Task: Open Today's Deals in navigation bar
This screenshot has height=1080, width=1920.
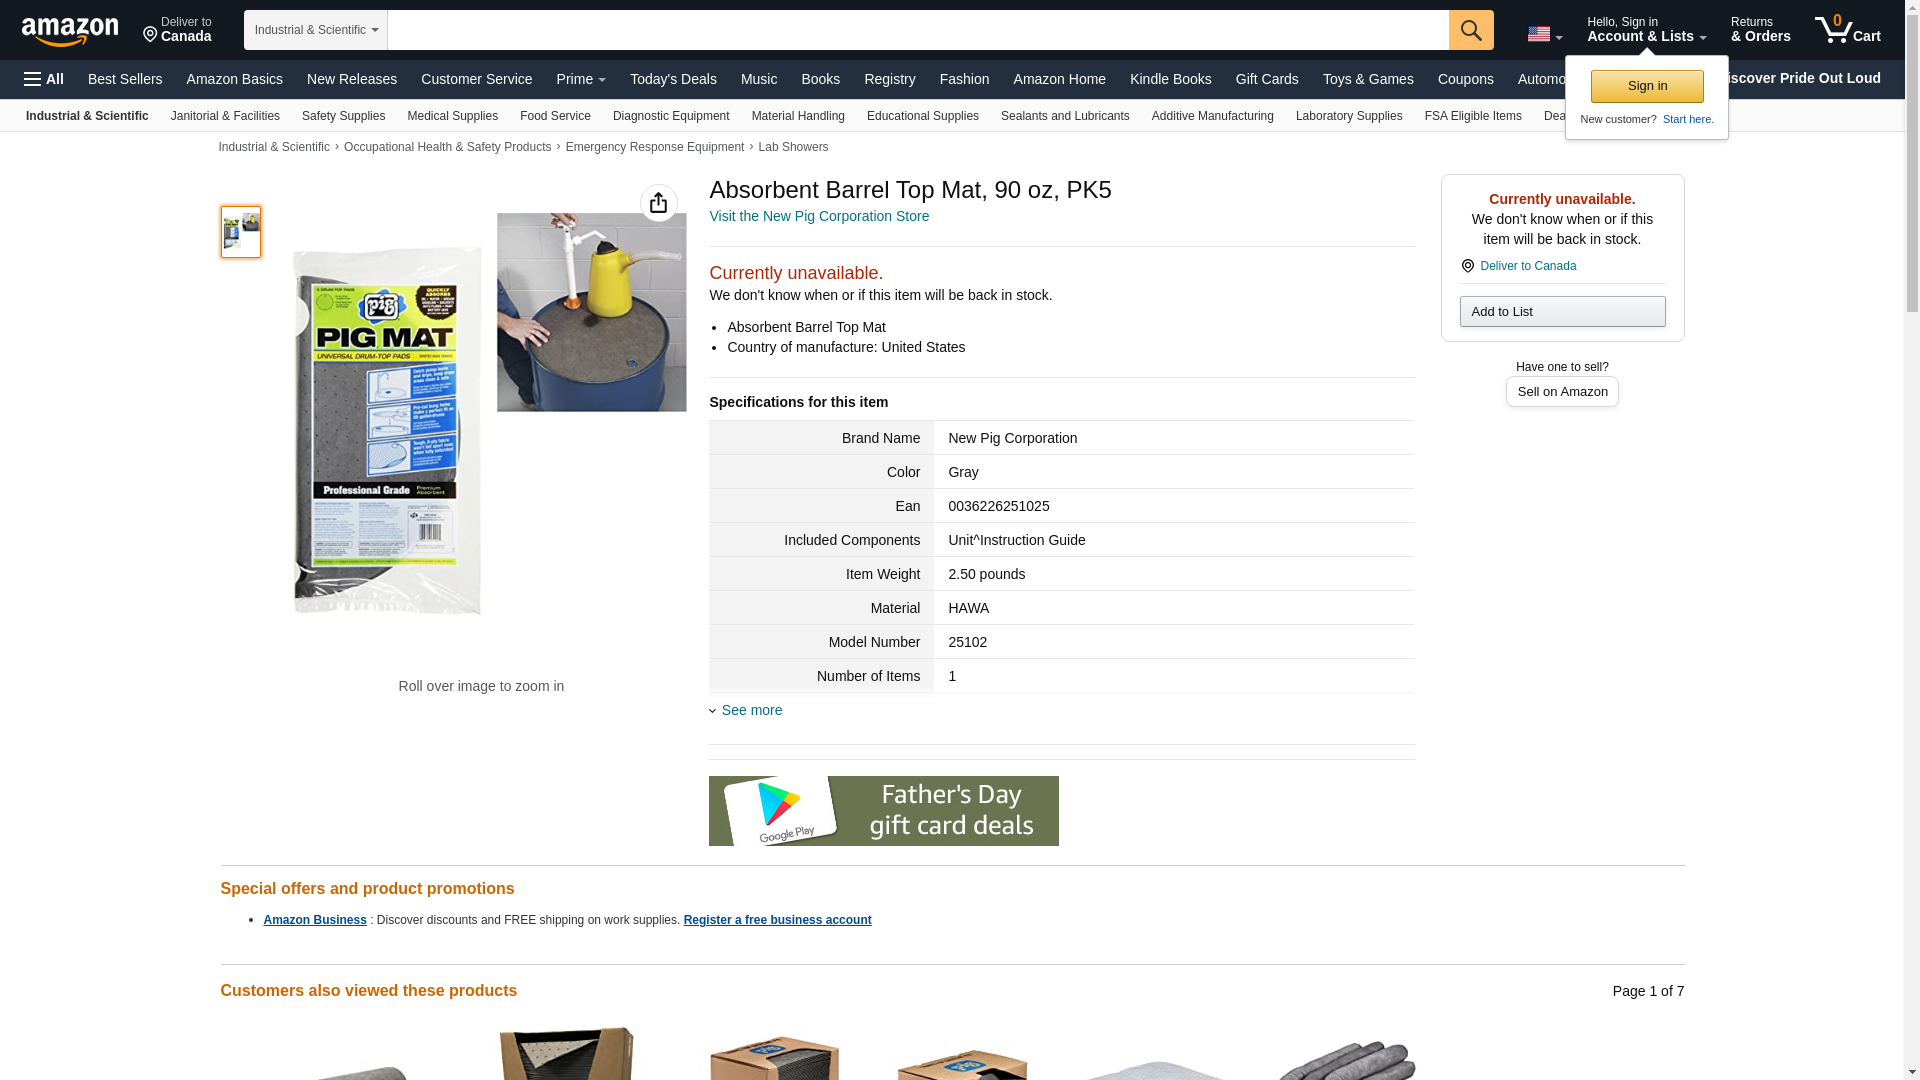Action: click(673, 79)
